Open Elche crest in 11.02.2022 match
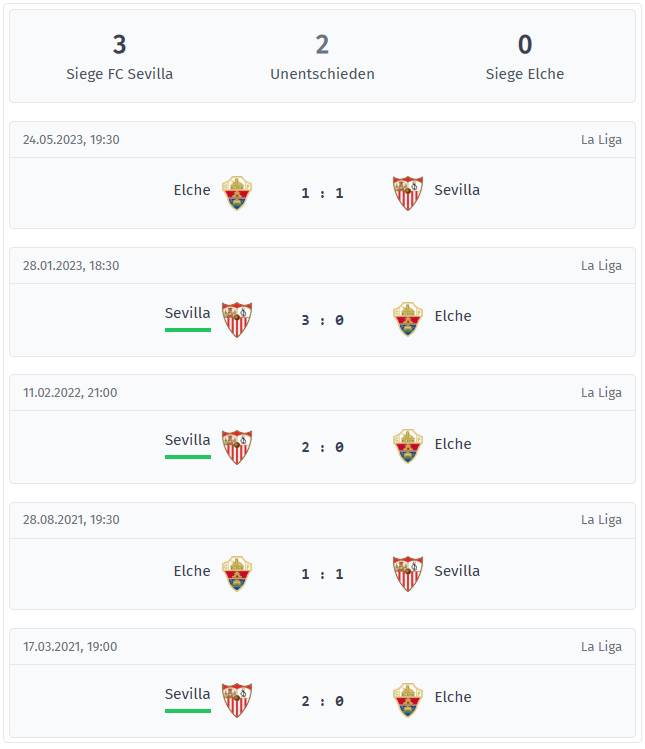Viewport: 645px width, 749px height. 408,447
